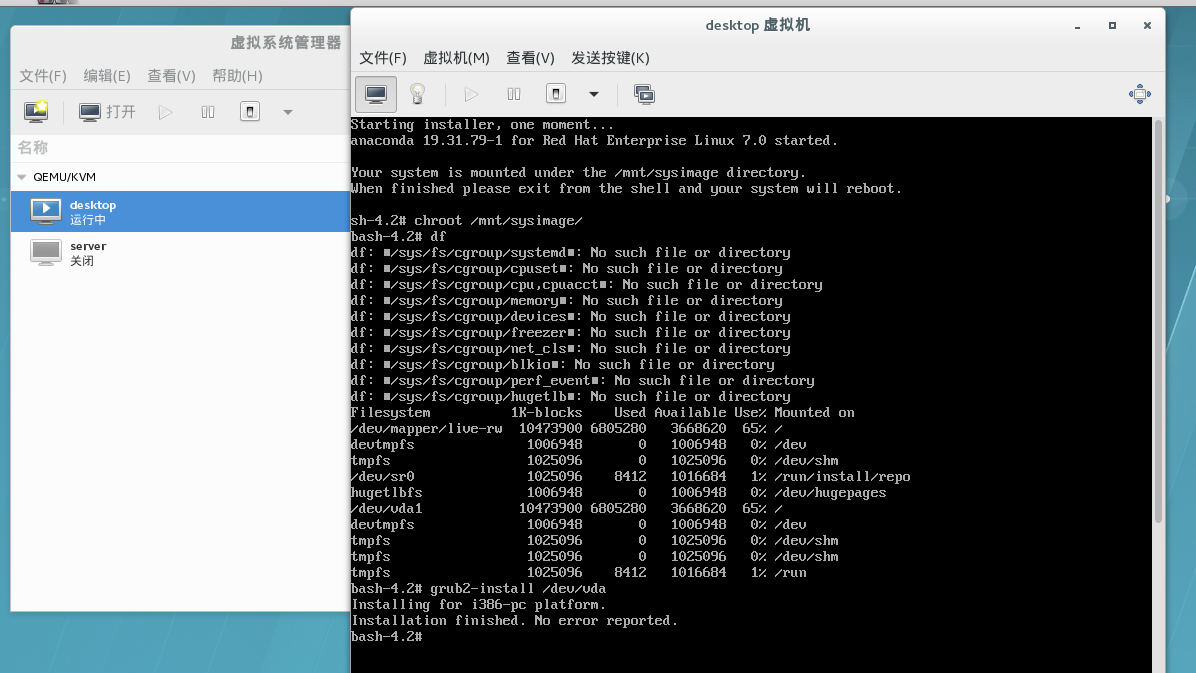Click the desktop VM running monitor icon
This screenshot has width=1196, height=673.
point(46,211)
